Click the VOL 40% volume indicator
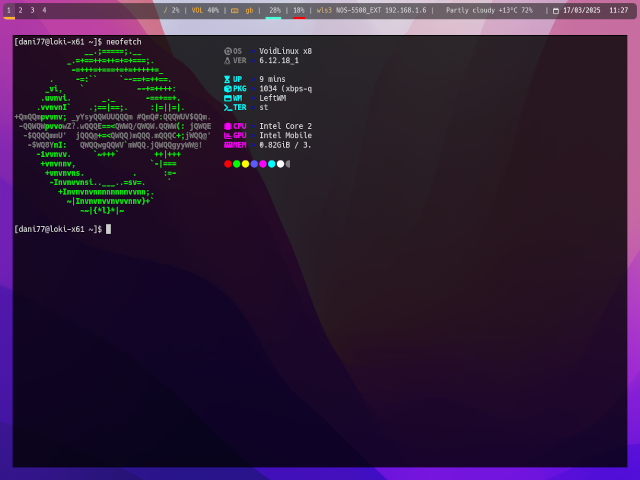Image resolution: width=640 pixels, height=480 pixels. [205, 10]
